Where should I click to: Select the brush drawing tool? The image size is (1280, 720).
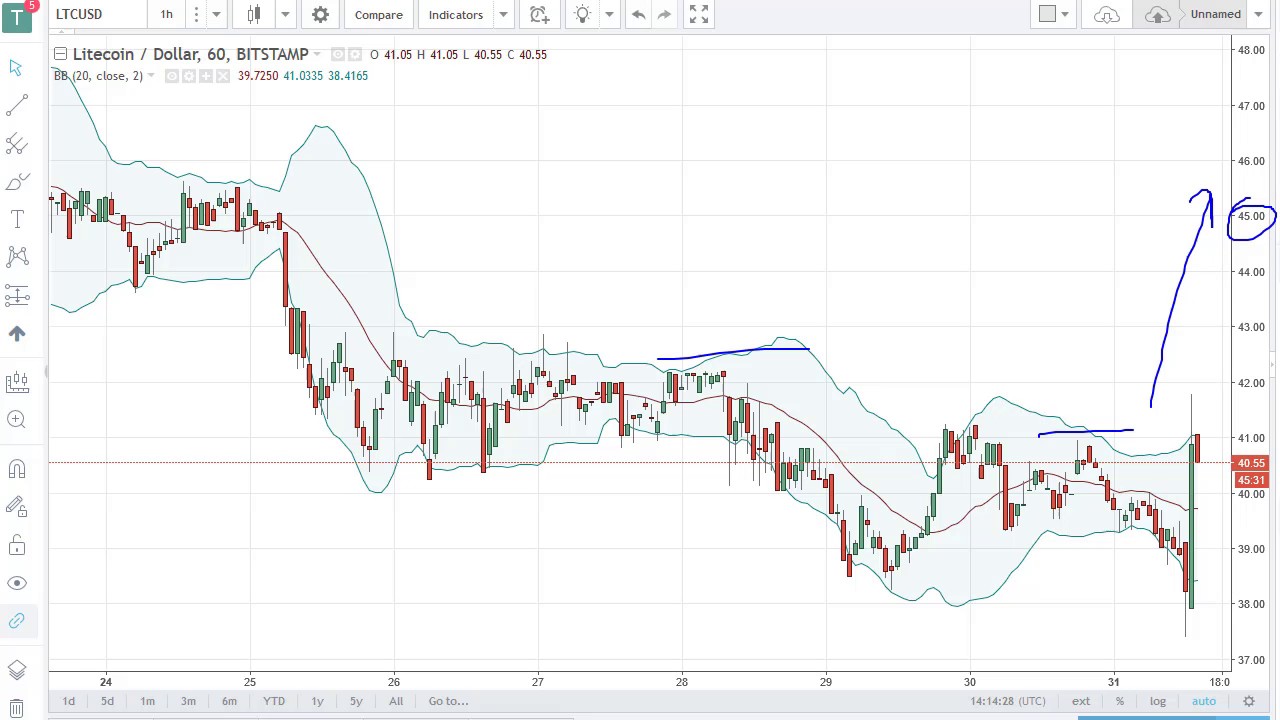(x=16, y=182)
